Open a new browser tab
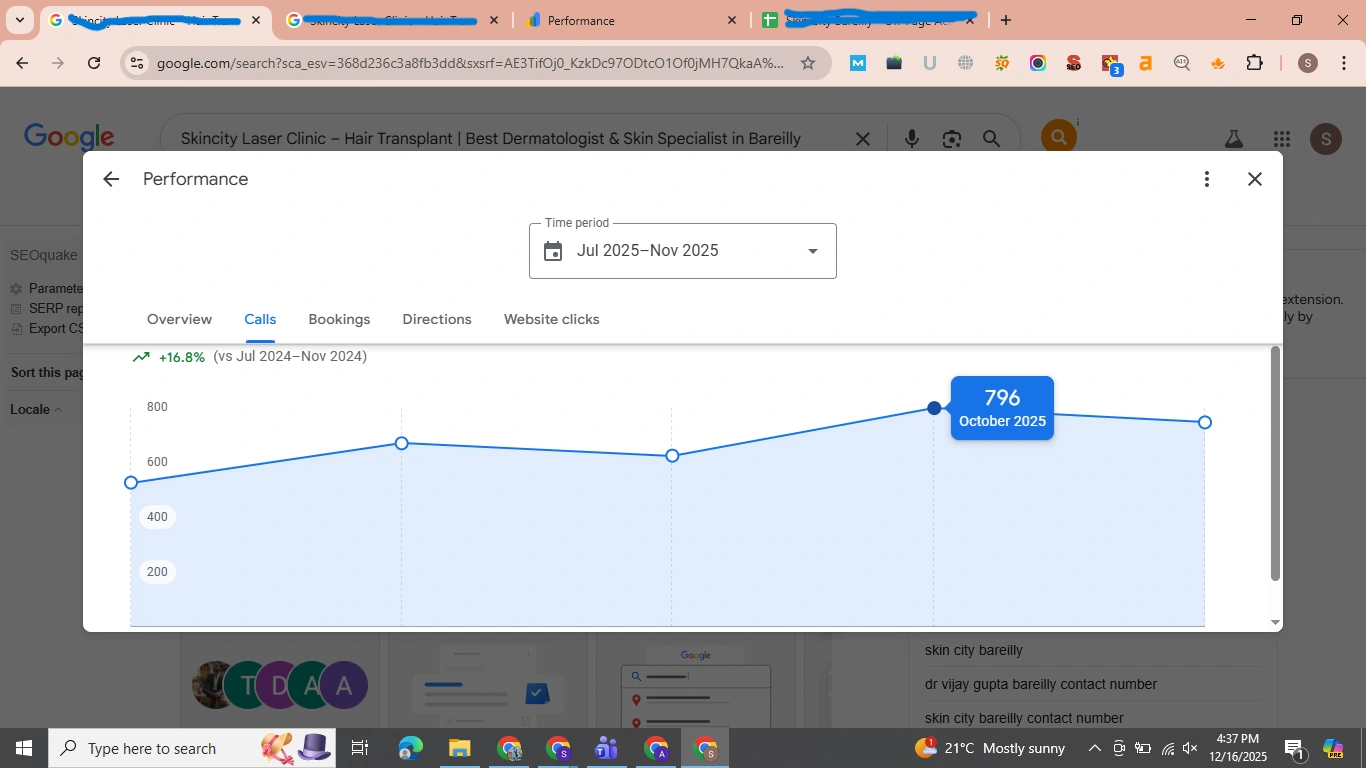Screen dimensions: 1366x768 coord(1006,20)
